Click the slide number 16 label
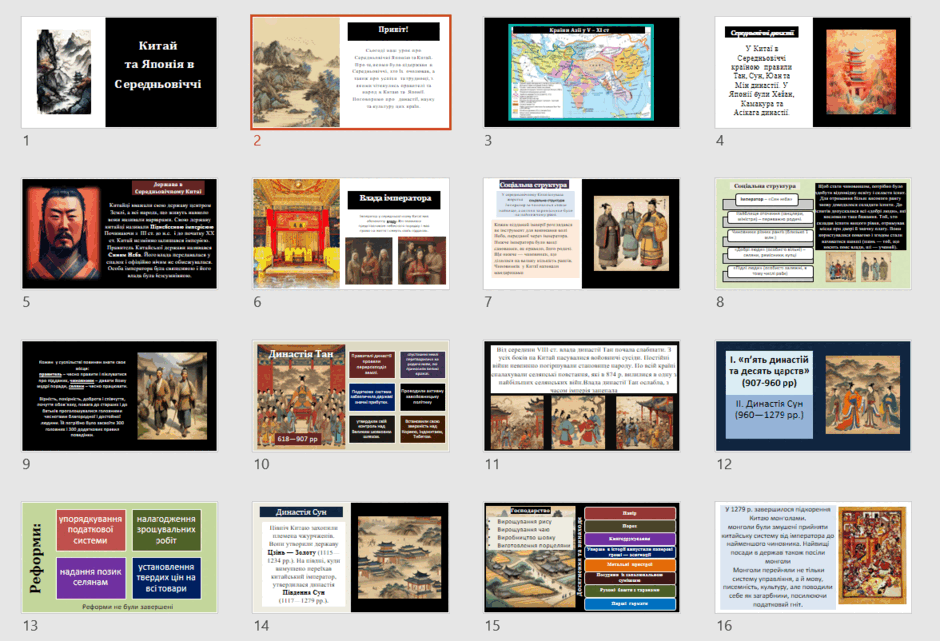940x641 pixels. (724, 625)
